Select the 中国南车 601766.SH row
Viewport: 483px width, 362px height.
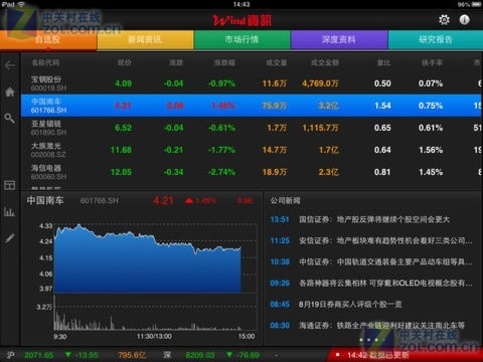point(252,105)
